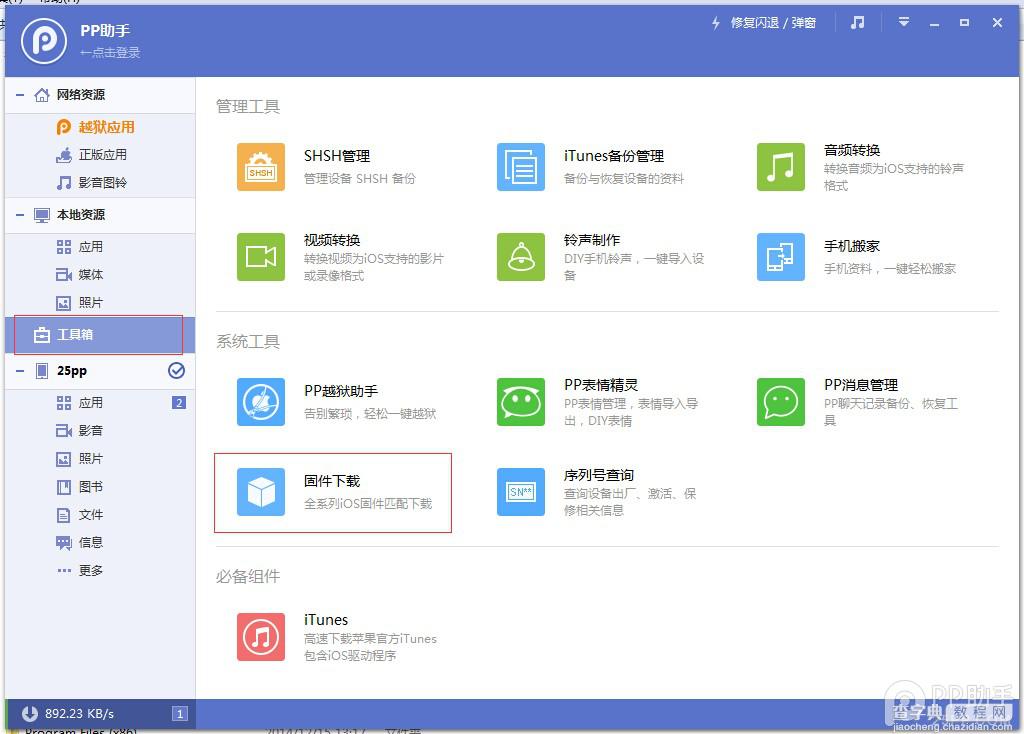The width and height of the screenshot is (1024, 734).
Task: Click the iTunes title under 必备组件
Action: pos(326,620)
